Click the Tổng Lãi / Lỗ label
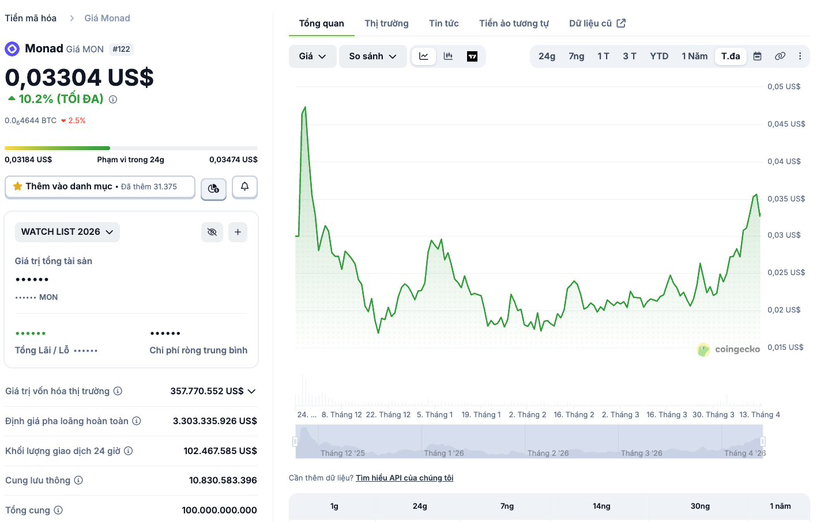This screenshot has height=522, width=828. (42, 350)
